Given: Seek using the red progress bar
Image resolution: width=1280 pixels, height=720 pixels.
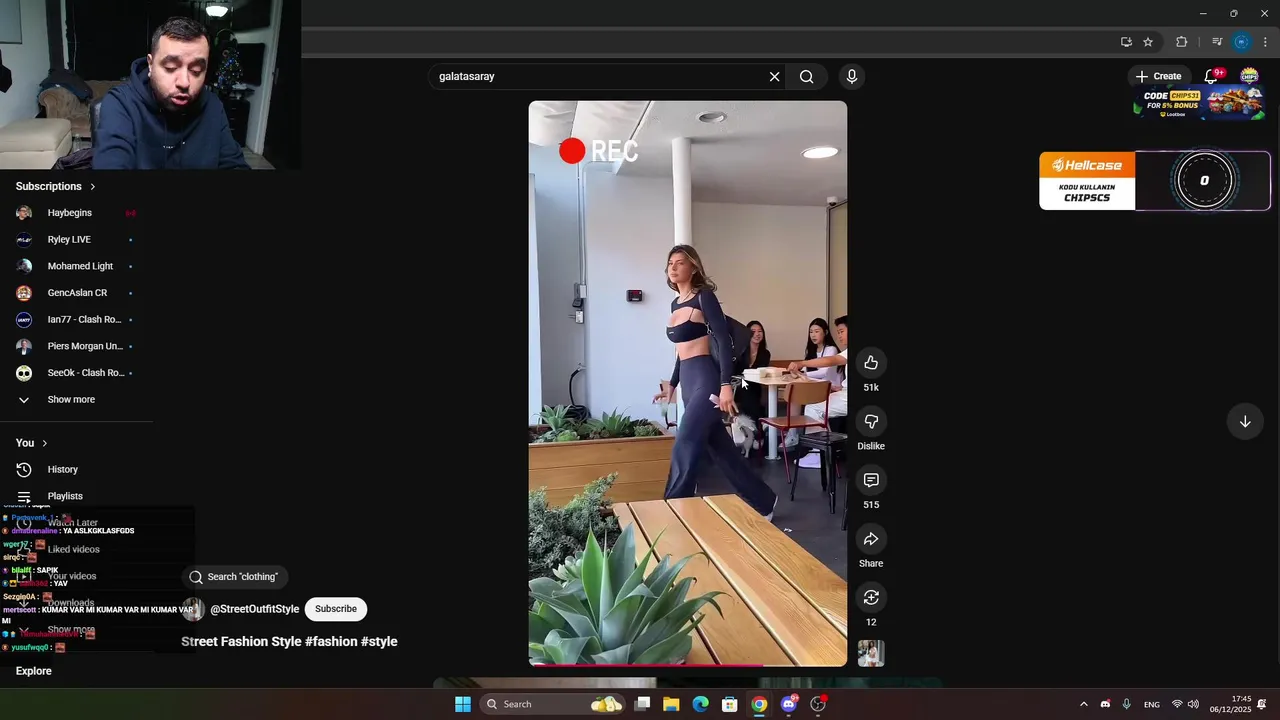Looking at the screenshot, I should pyautogui.click(x=688, y=665).
